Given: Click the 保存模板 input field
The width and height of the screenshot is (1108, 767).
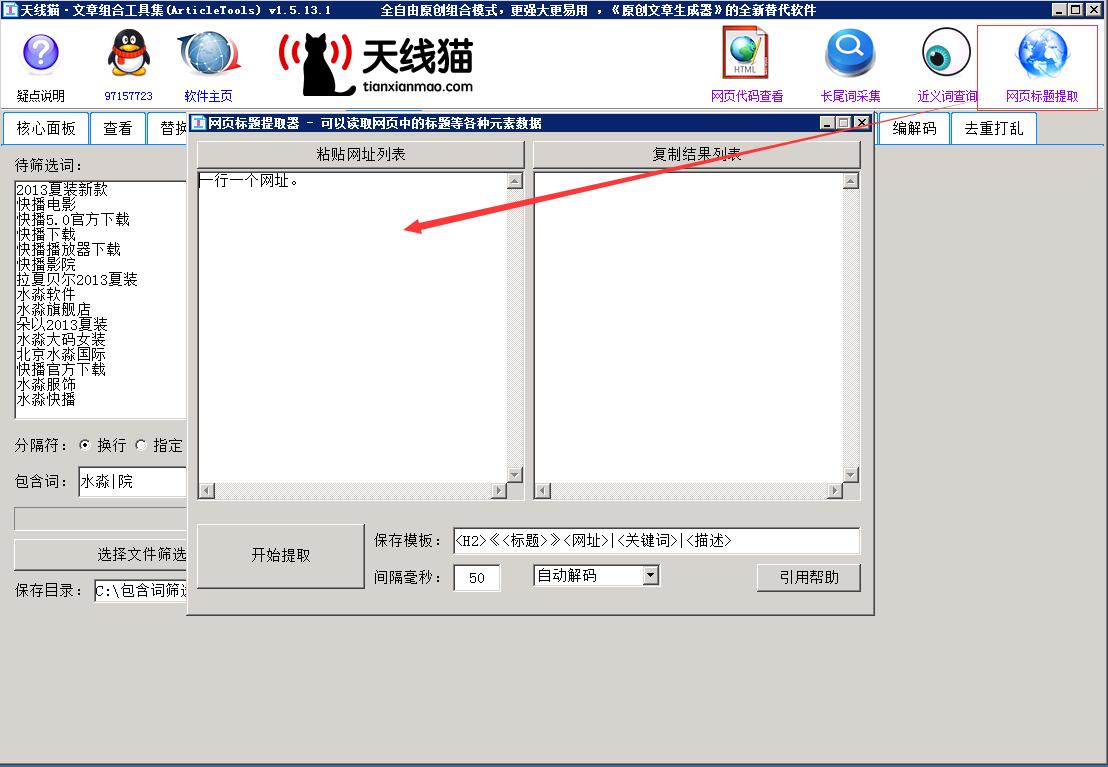Looking at the screenshot, I should (x=656, y=541).
